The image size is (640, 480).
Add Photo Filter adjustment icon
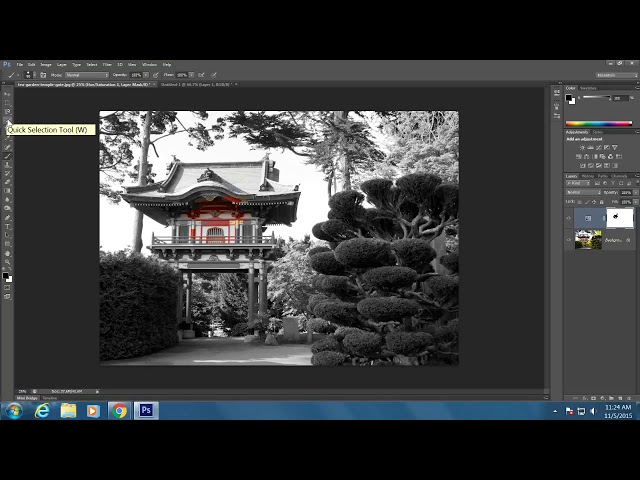(x=603, y=156)
